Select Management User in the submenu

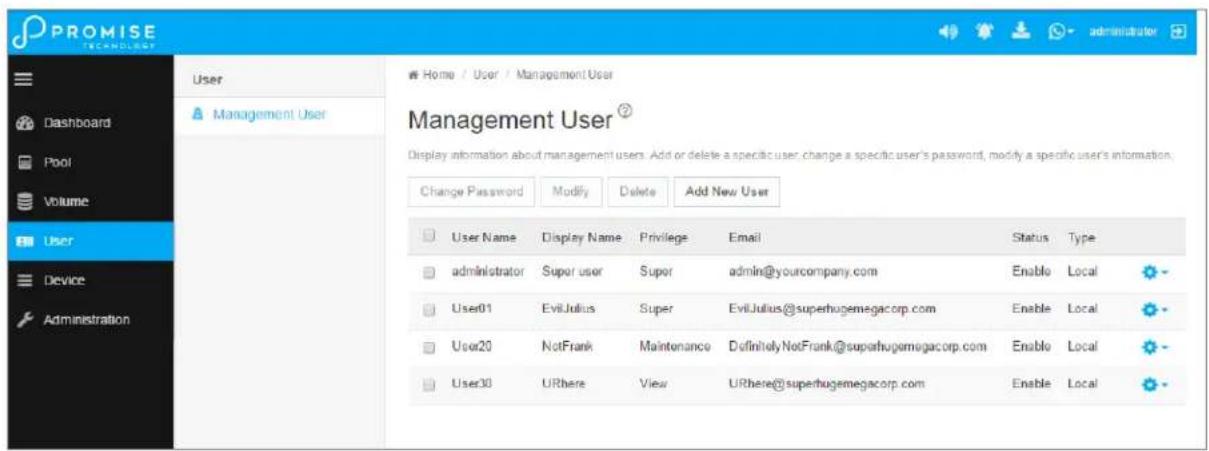tap(279, 116)
